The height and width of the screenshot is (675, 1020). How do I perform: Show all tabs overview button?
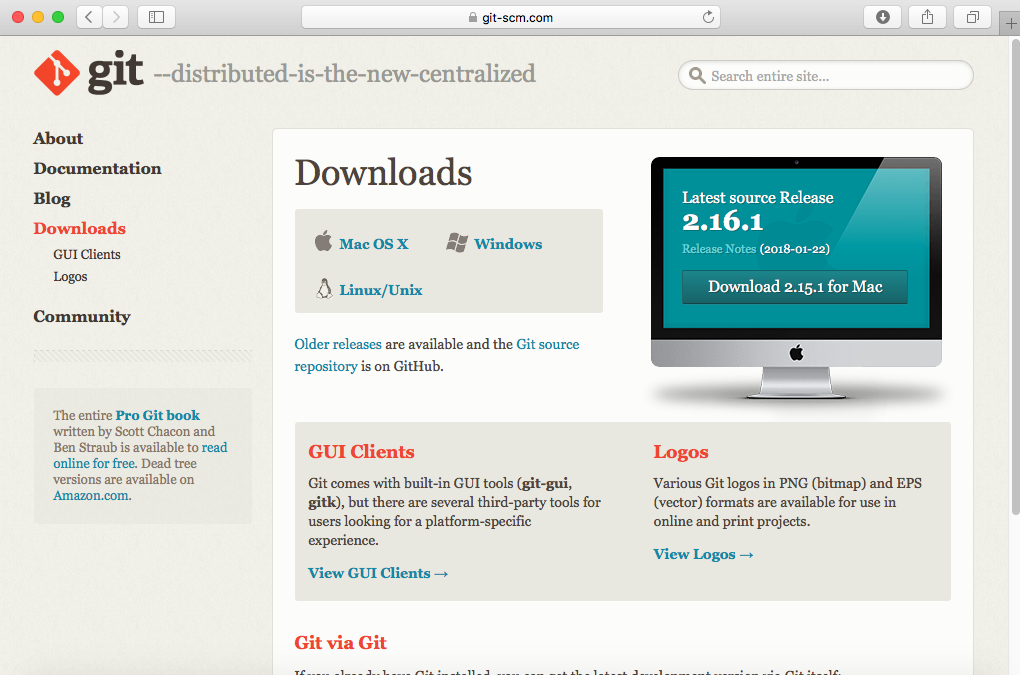pyautogui.click(x=972, y=17)
